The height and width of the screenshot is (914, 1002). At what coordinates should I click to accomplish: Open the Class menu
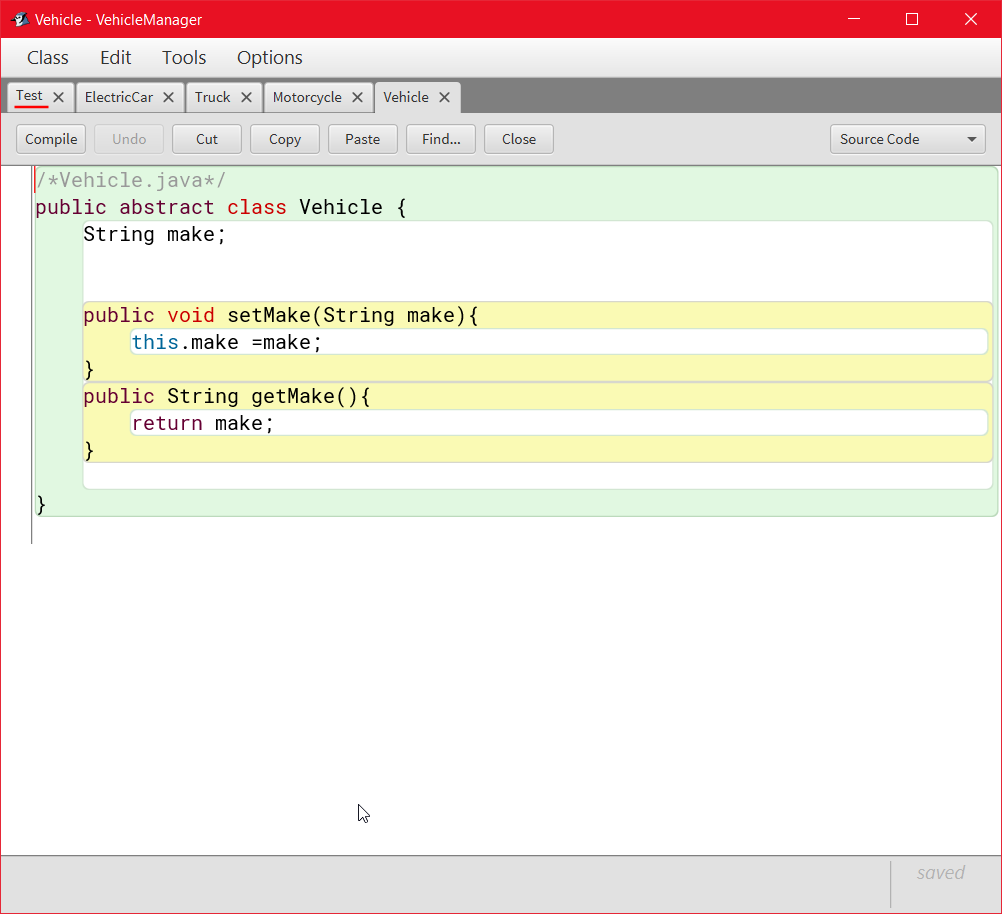tap(47, 57)
